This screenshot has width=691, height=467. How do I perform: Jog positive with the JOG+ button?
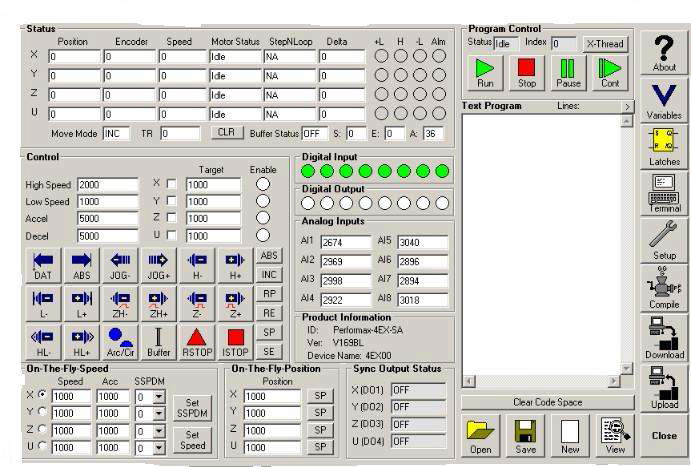pyautogui.click(x=158, y=265)
